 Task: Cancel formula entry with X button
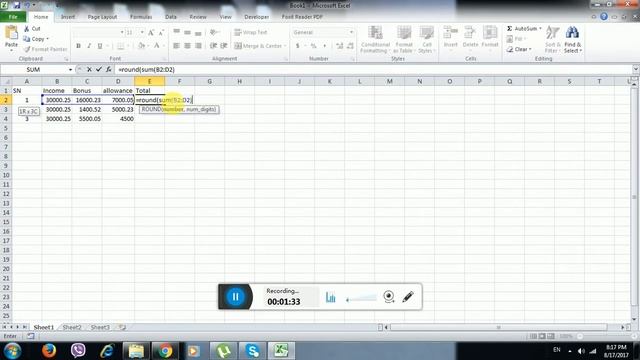pos(89,70)
